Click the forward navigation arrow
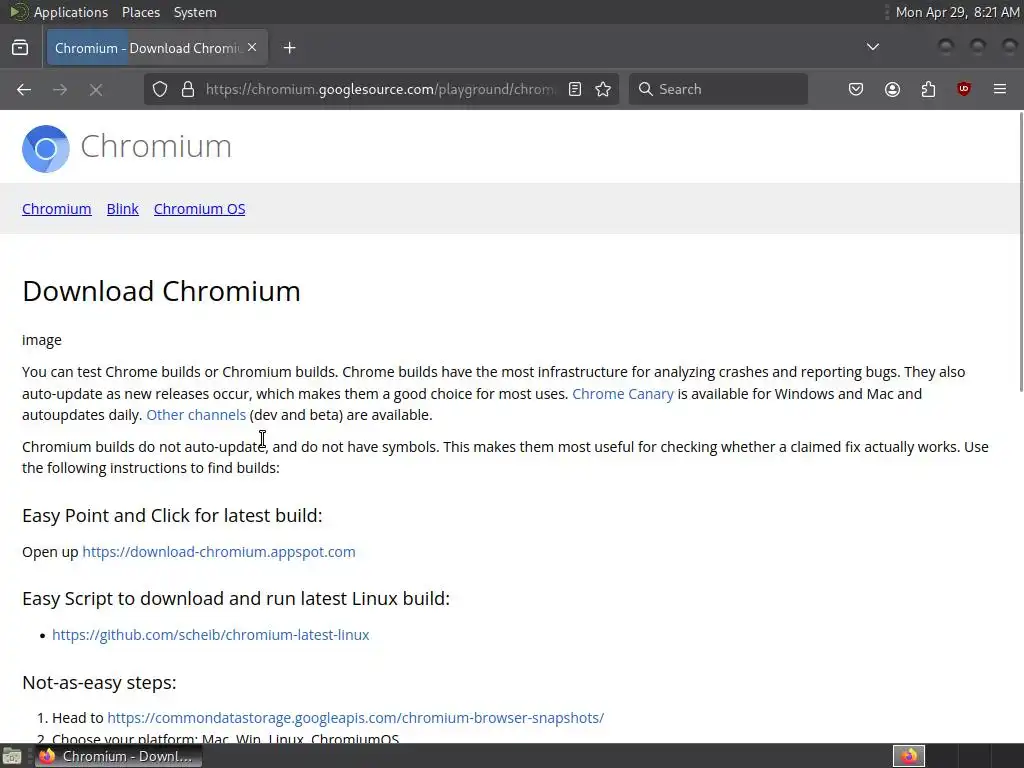The image size is (1024, 768). point(60,89)
